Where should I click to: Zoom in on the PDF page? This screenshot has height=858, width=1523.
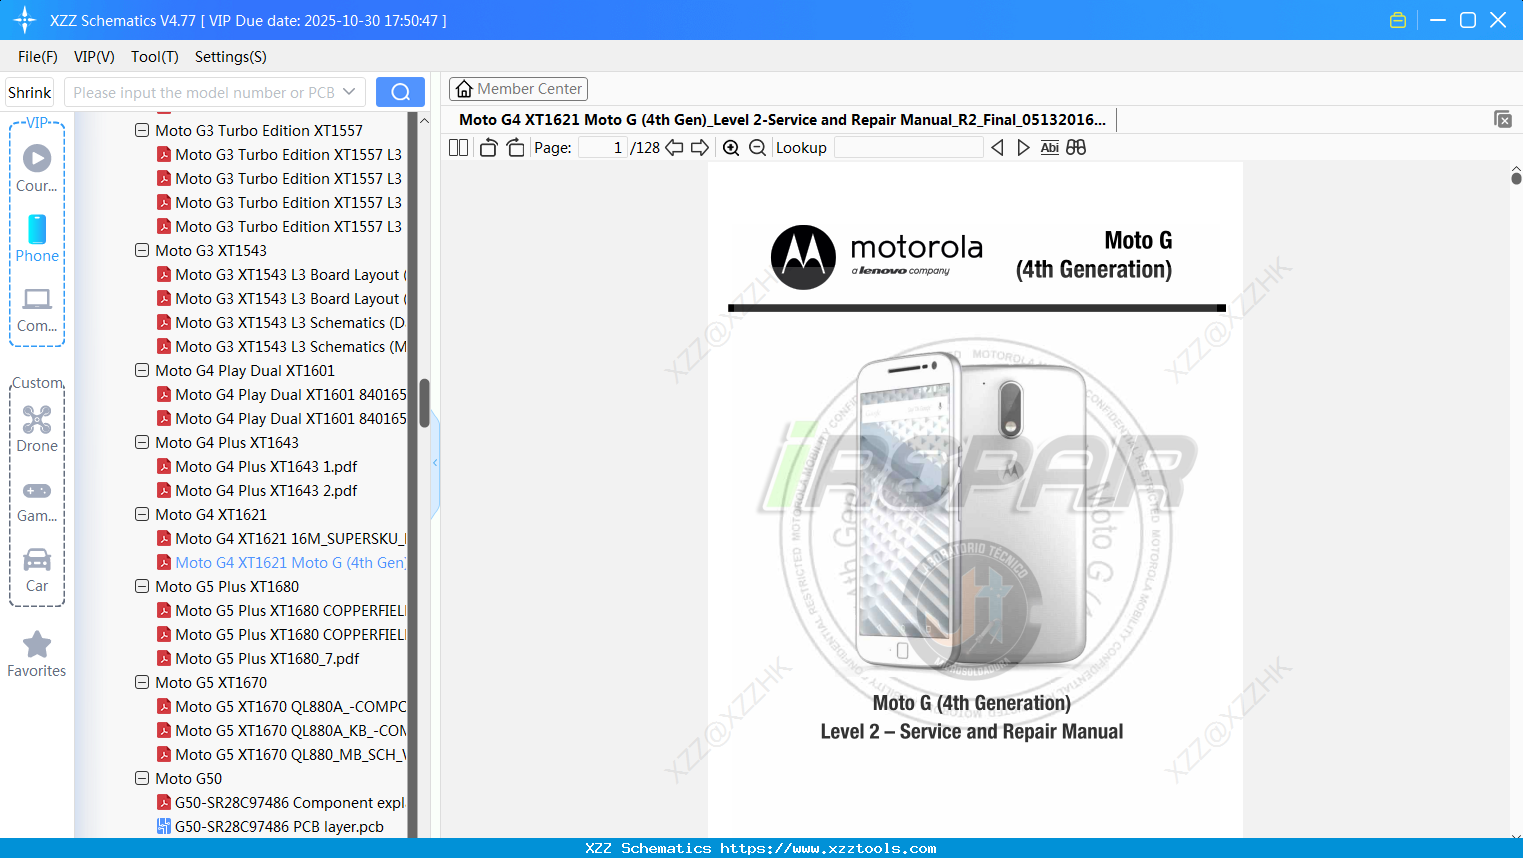(731, 147)
